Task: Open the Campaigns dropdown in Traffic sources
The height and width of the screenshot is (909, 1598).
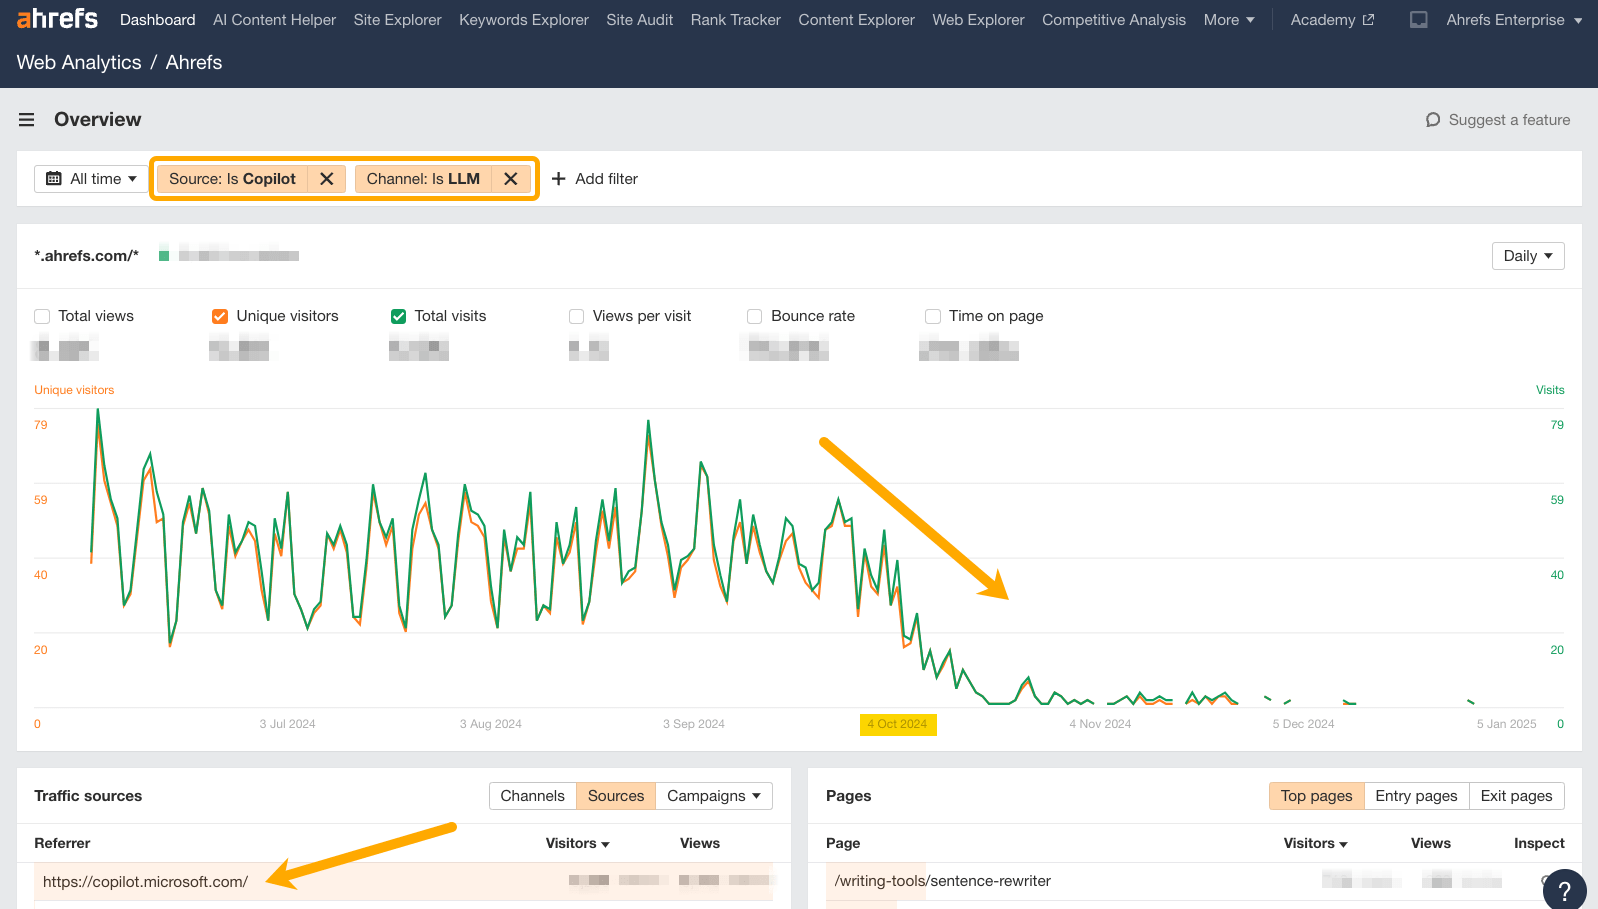Action: [714, 796]
